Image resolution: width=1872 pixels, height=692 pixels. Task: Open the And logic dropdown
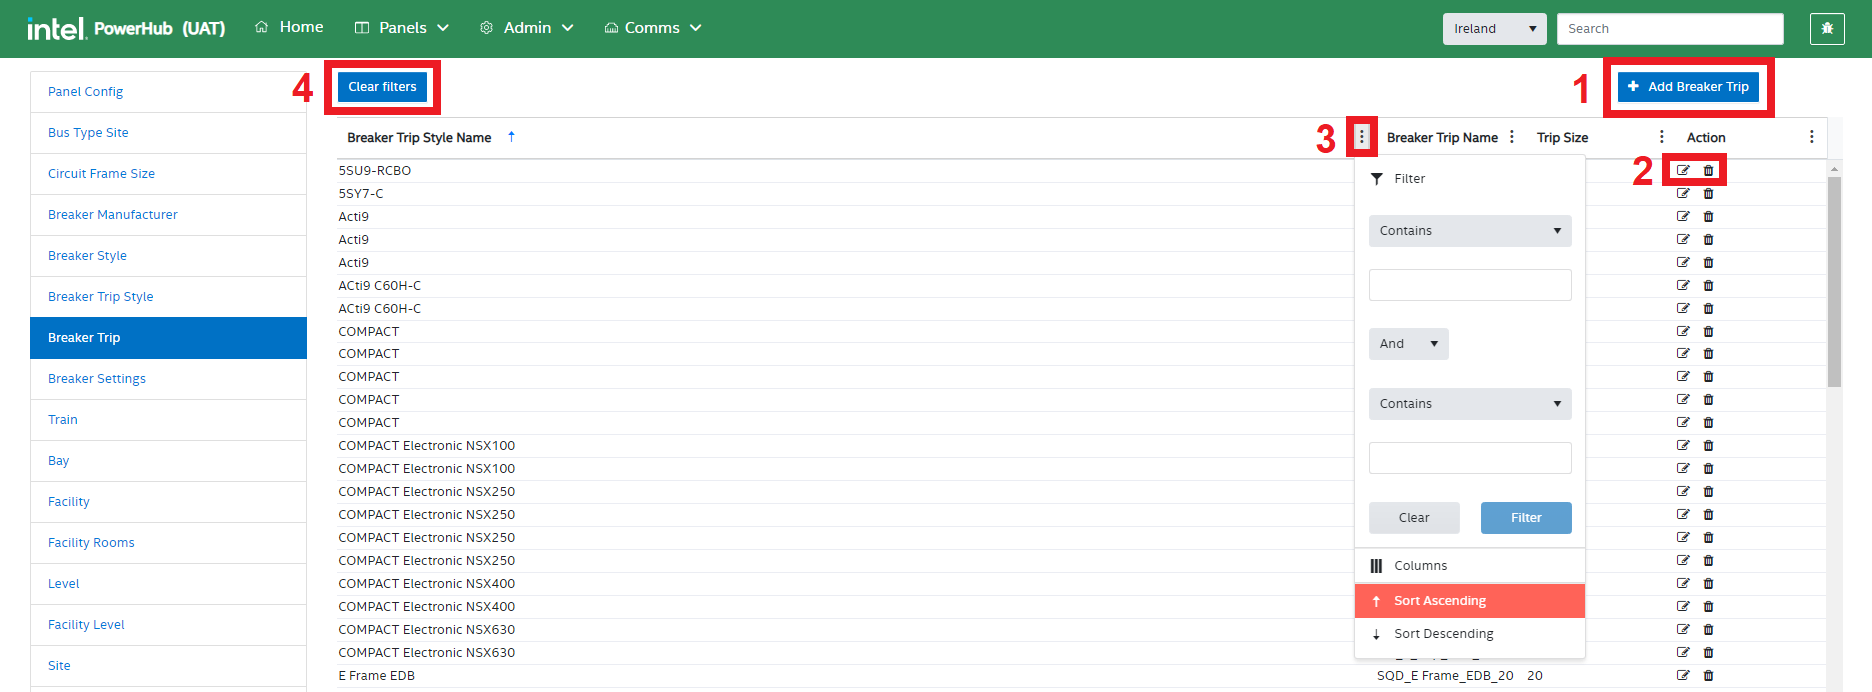[1408, 344]
